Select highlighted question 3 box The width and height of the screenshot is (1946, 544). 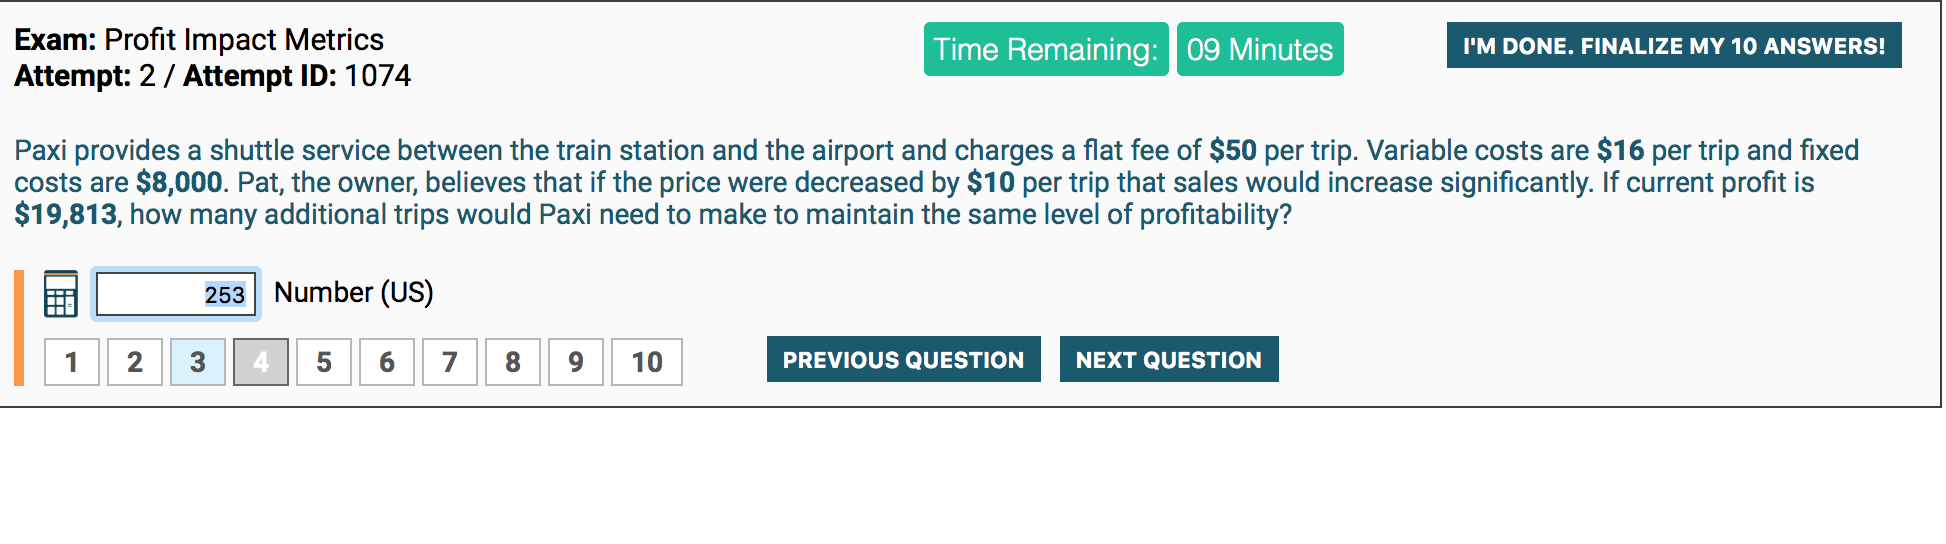coord(198,362)
